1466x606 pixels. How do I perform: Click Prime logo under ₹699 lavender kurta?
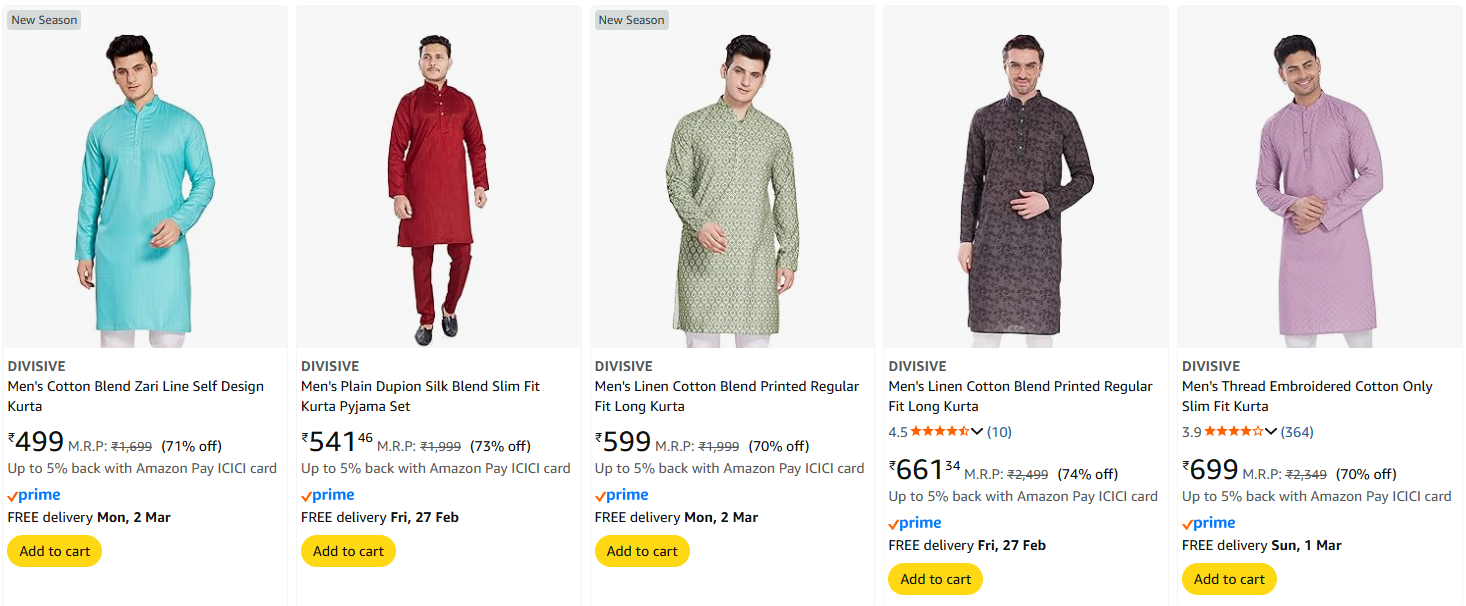[1209, 523]
